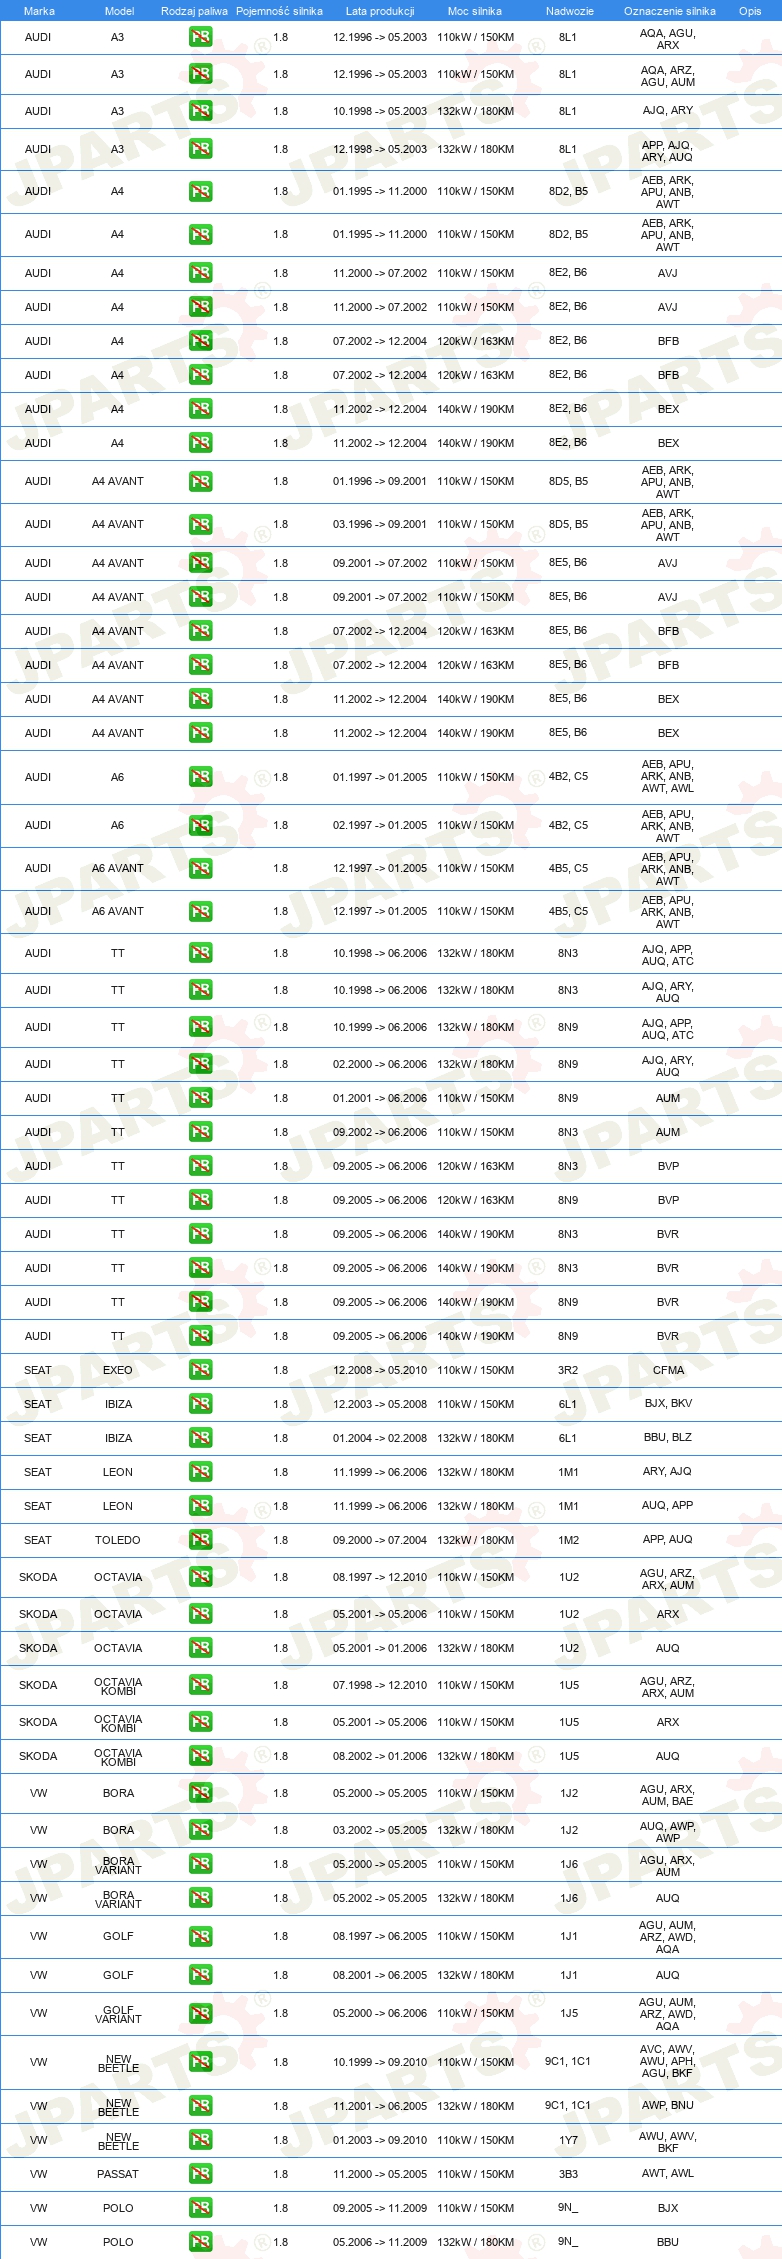The height and width of the screenshot is (2259, 782).
Task: Click fuel icon in SEAT LEON AUQ, APP row
Action: coord(200,1506)
